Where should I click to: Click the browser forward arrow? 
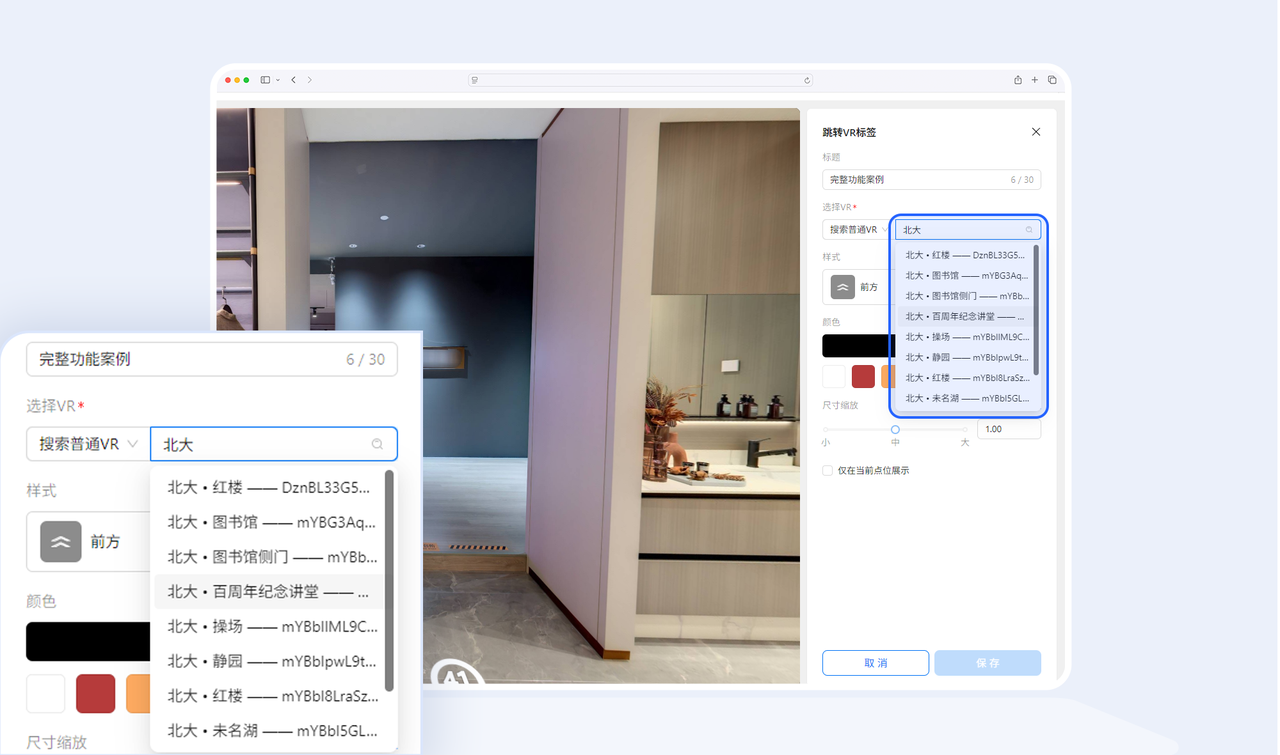point(311,79)
